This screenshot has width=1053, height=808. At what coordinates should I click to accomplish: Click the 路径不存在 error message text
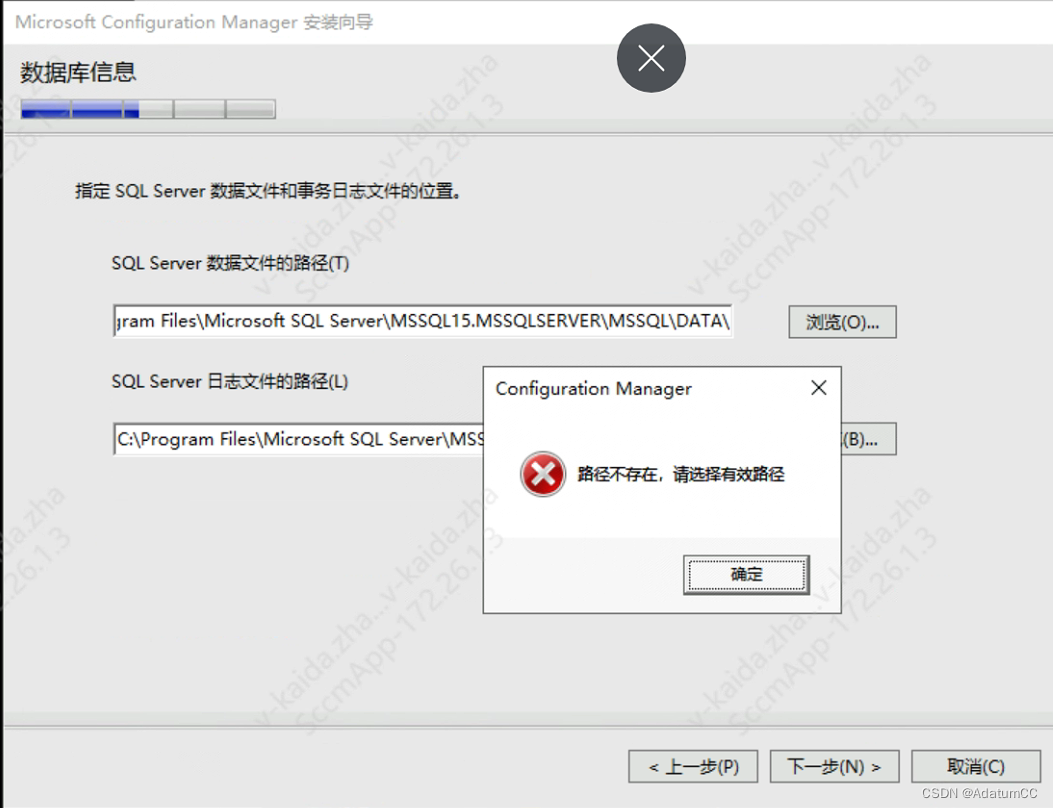[680, 474]
